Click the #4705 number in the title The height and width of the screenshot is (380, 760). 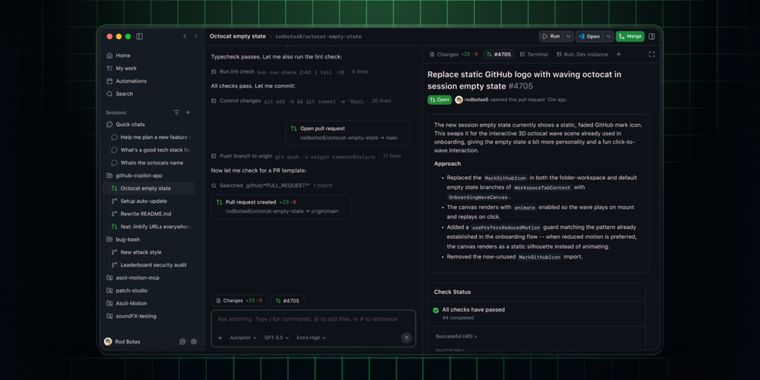[521, 86]
